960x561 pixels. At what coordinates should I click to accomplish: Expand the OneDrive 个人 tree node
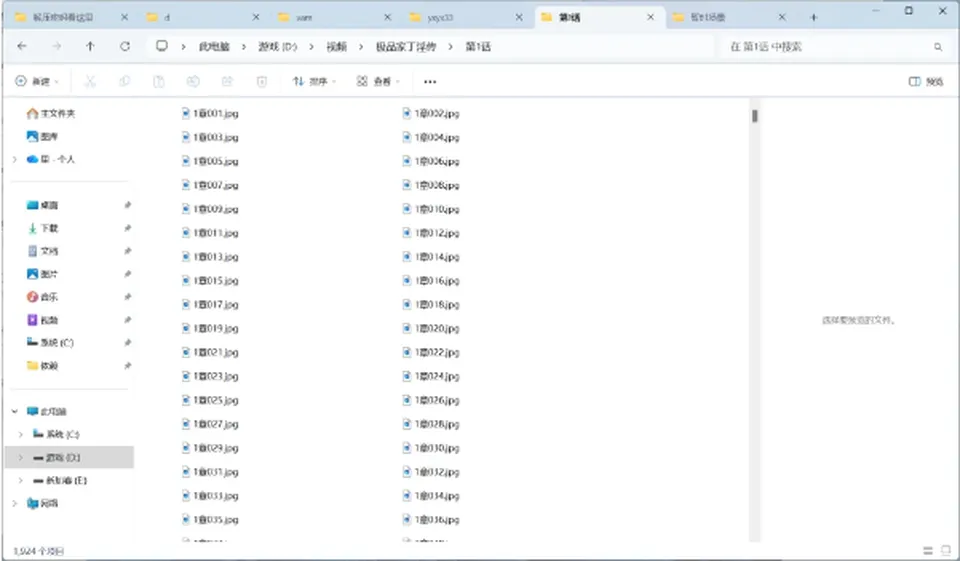(15, 159)
